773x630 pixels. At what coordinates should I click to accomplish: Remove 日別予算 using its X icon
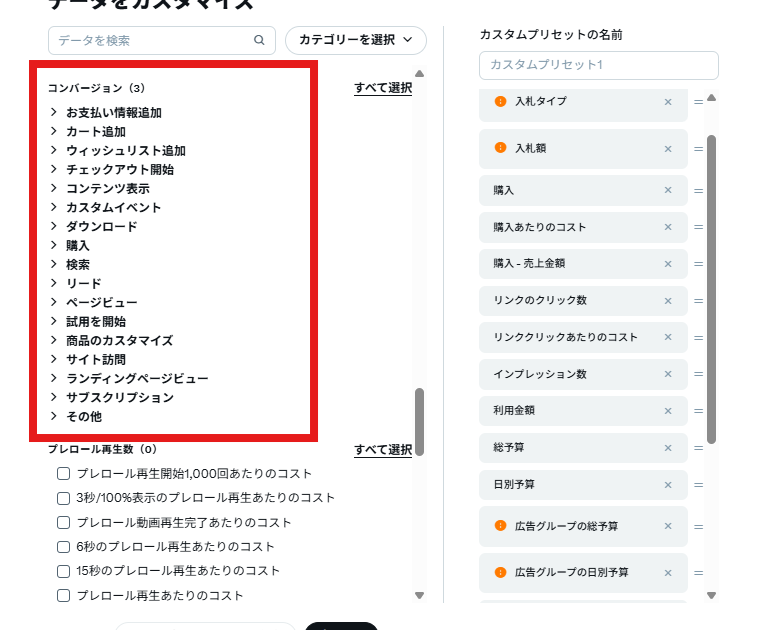click(x=668, y=485)
